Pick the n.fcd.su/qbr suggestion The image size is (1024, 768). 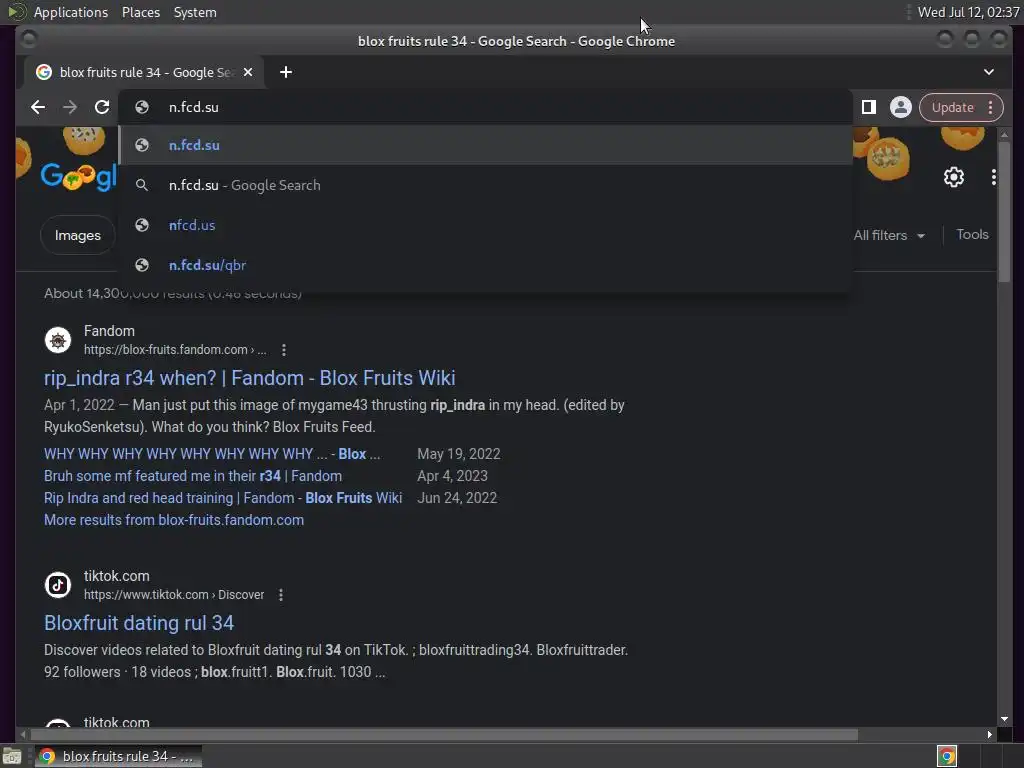point(485,265)
